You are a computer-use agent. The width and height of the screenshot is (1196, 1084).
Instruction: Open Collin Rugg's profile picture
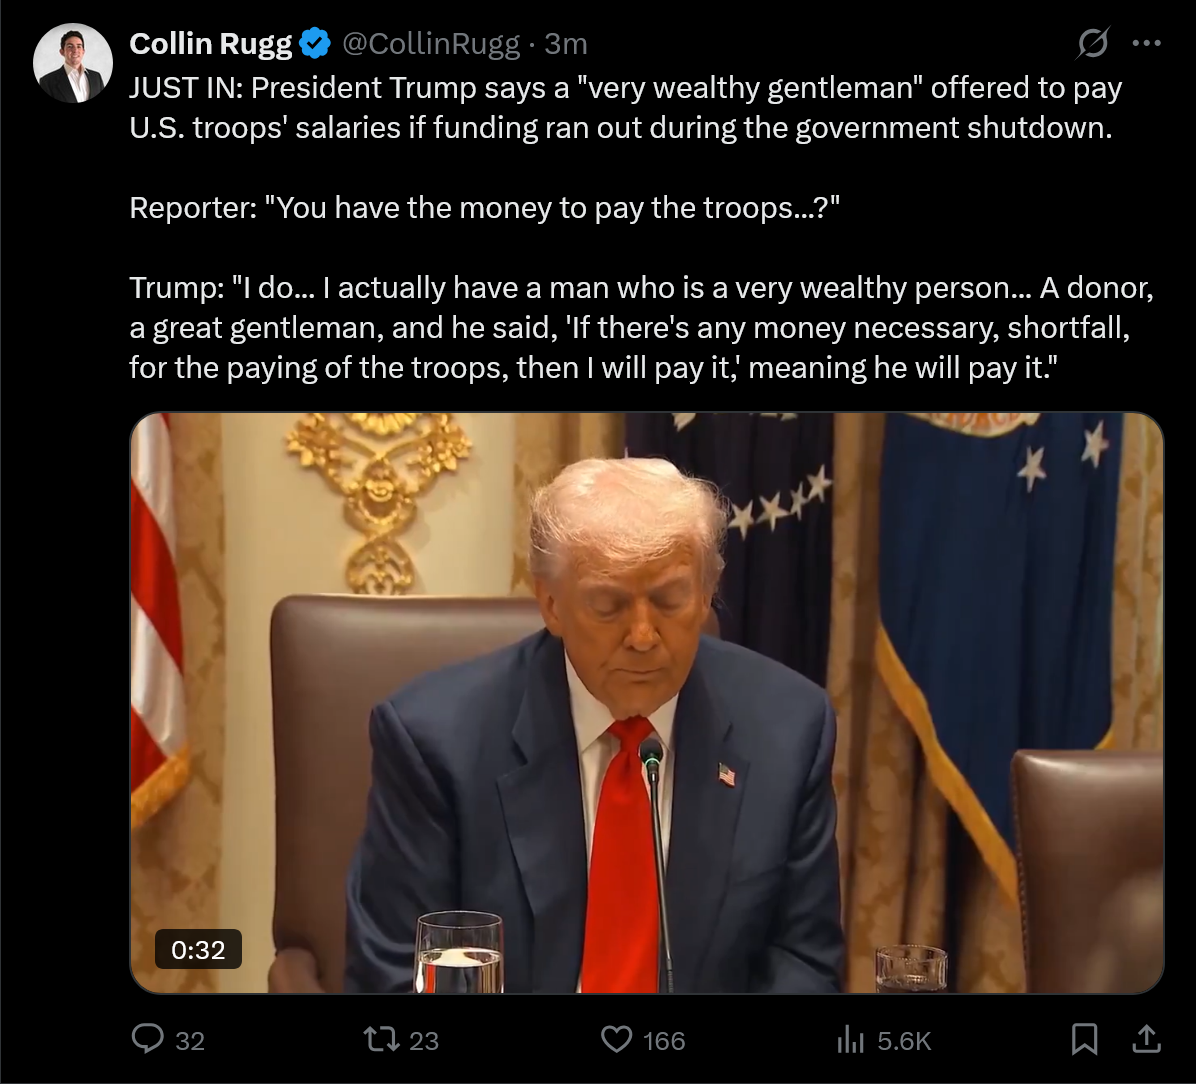pos(73,63)
